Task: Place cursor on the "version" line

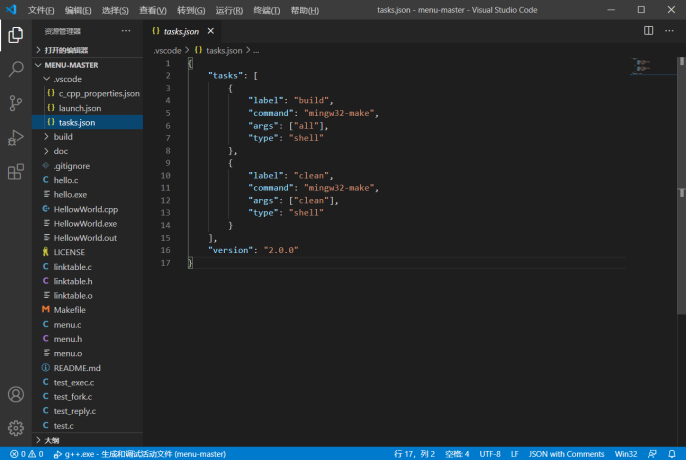Action: point(253,250)
